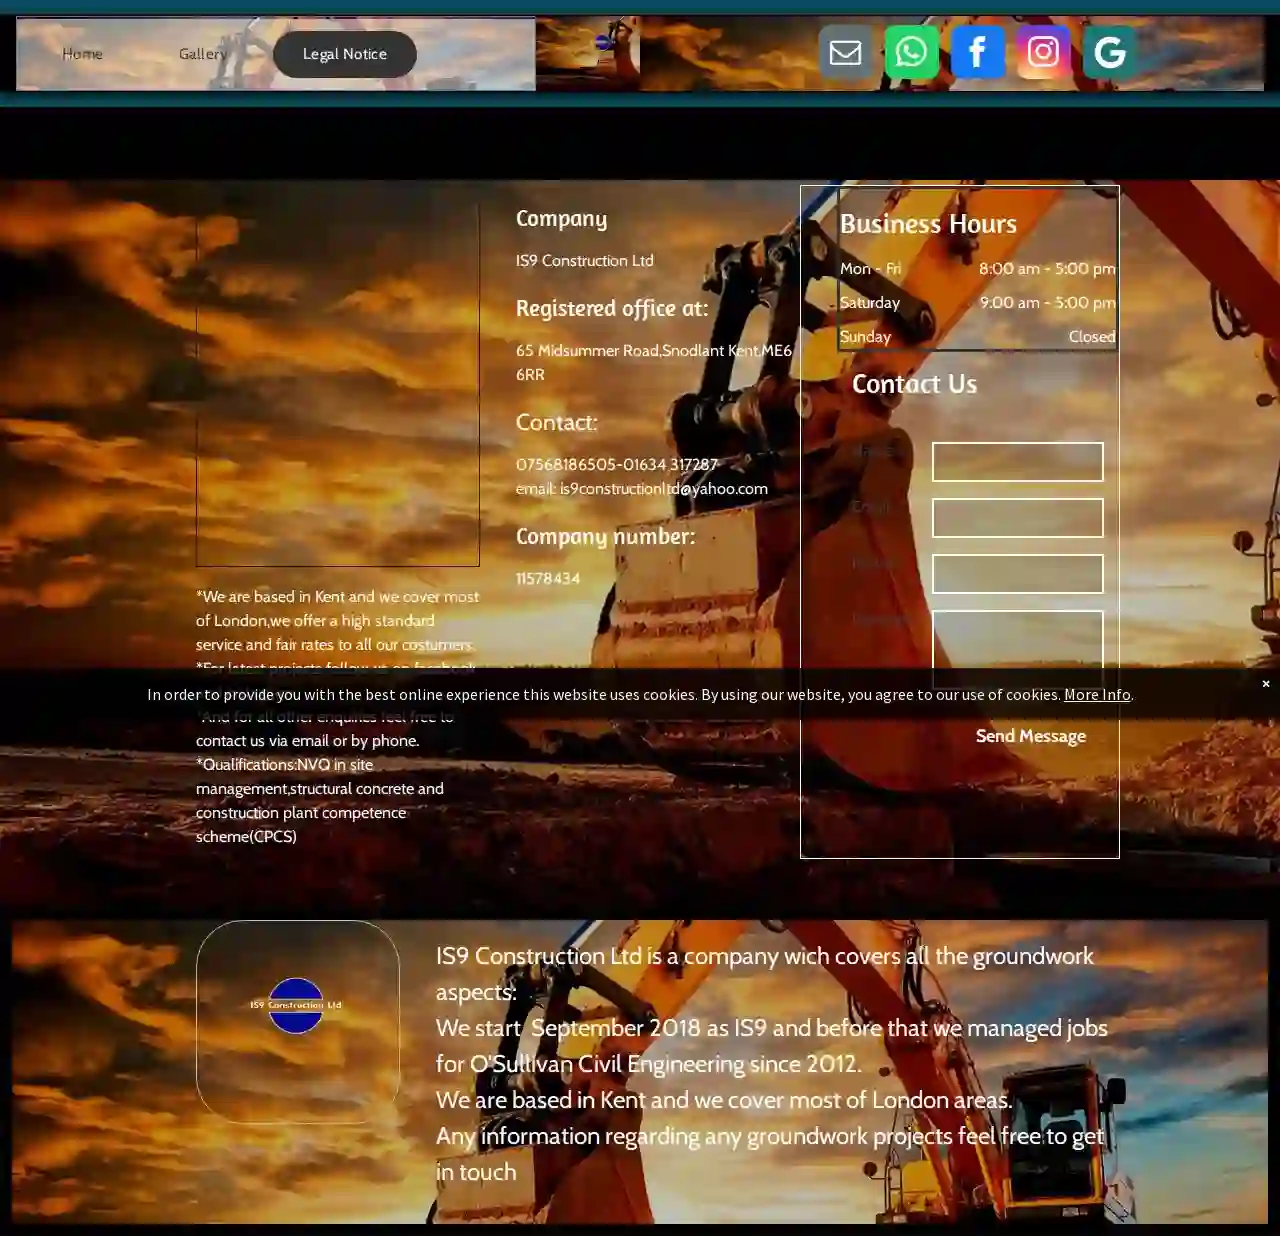The height and width of the screenshot is (1236, 1280).
Task: Open the Google icon link
Action: 1110,52
